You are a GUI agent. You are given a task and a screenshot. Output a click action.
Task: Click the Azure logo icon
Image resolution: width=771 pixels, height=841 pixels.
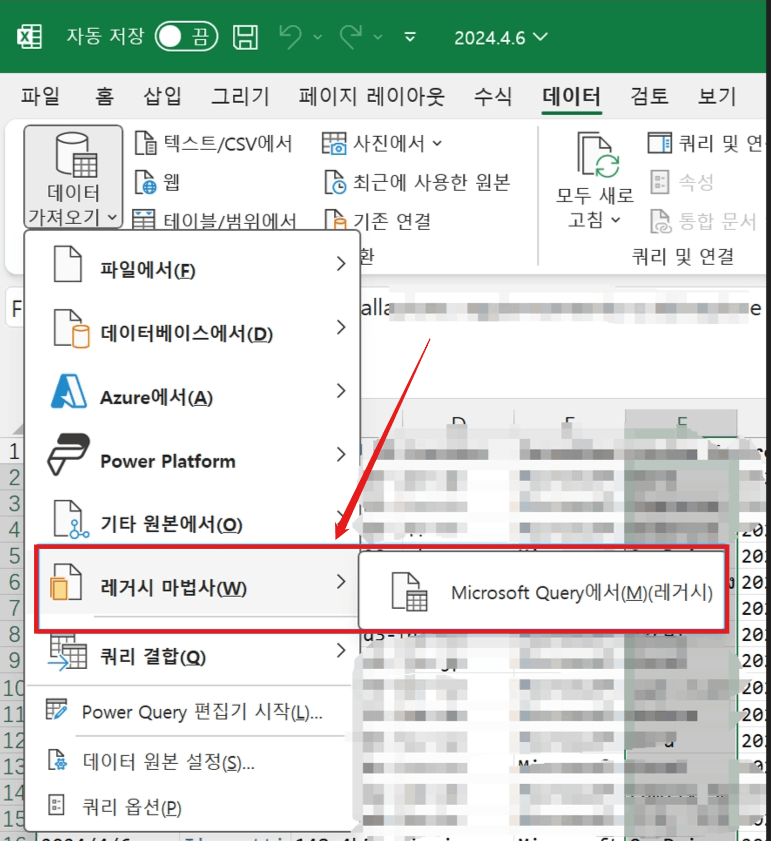pos(69,391)
